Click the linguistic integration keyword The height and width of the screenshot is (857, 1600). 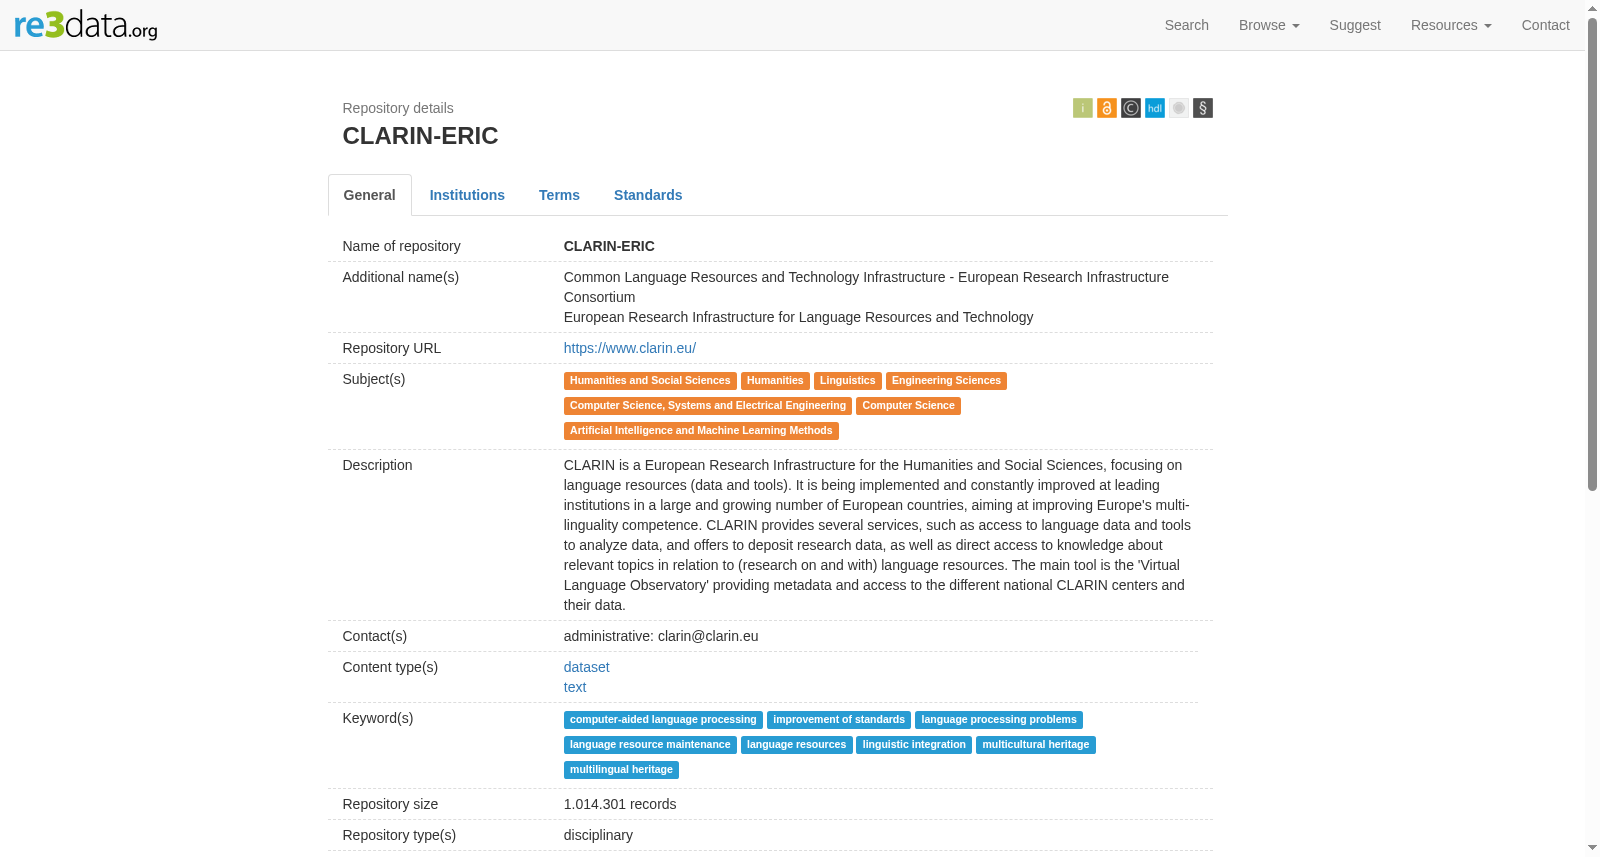point(914,745)
